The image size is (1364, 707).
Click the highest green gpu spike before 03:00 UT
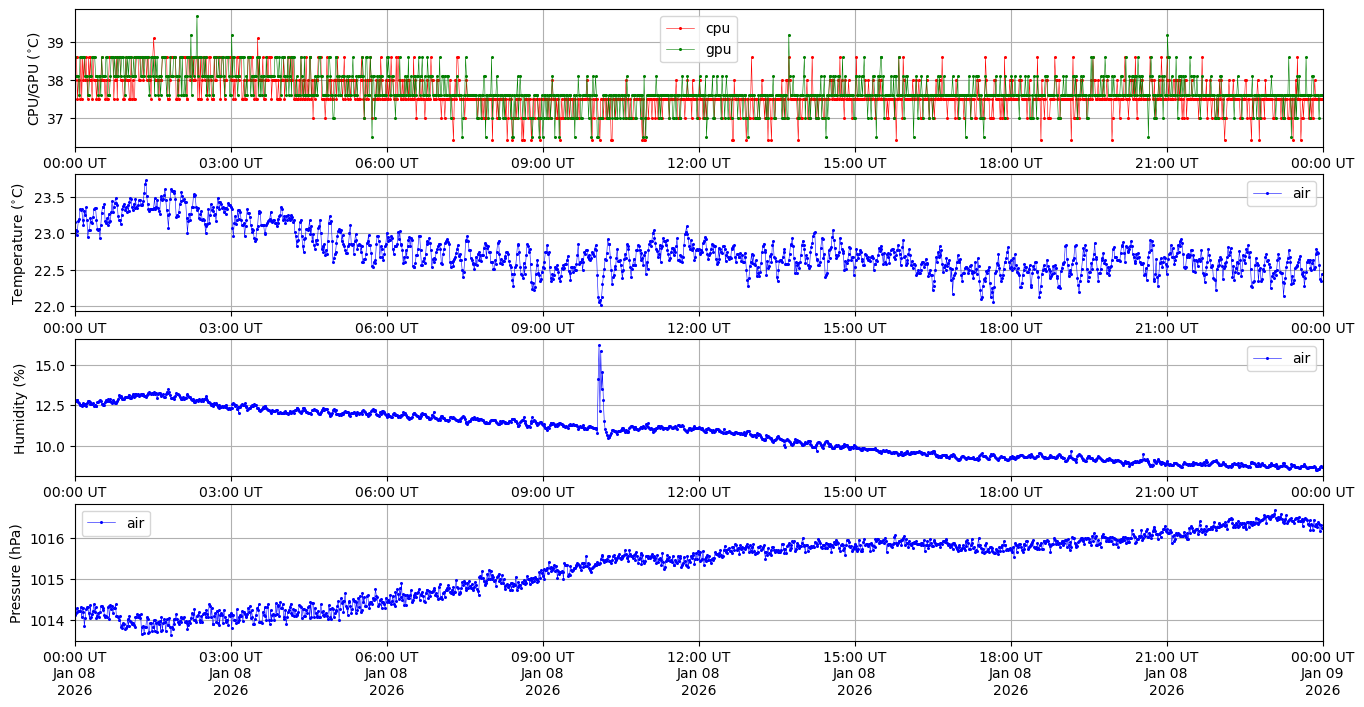(197, 16)
